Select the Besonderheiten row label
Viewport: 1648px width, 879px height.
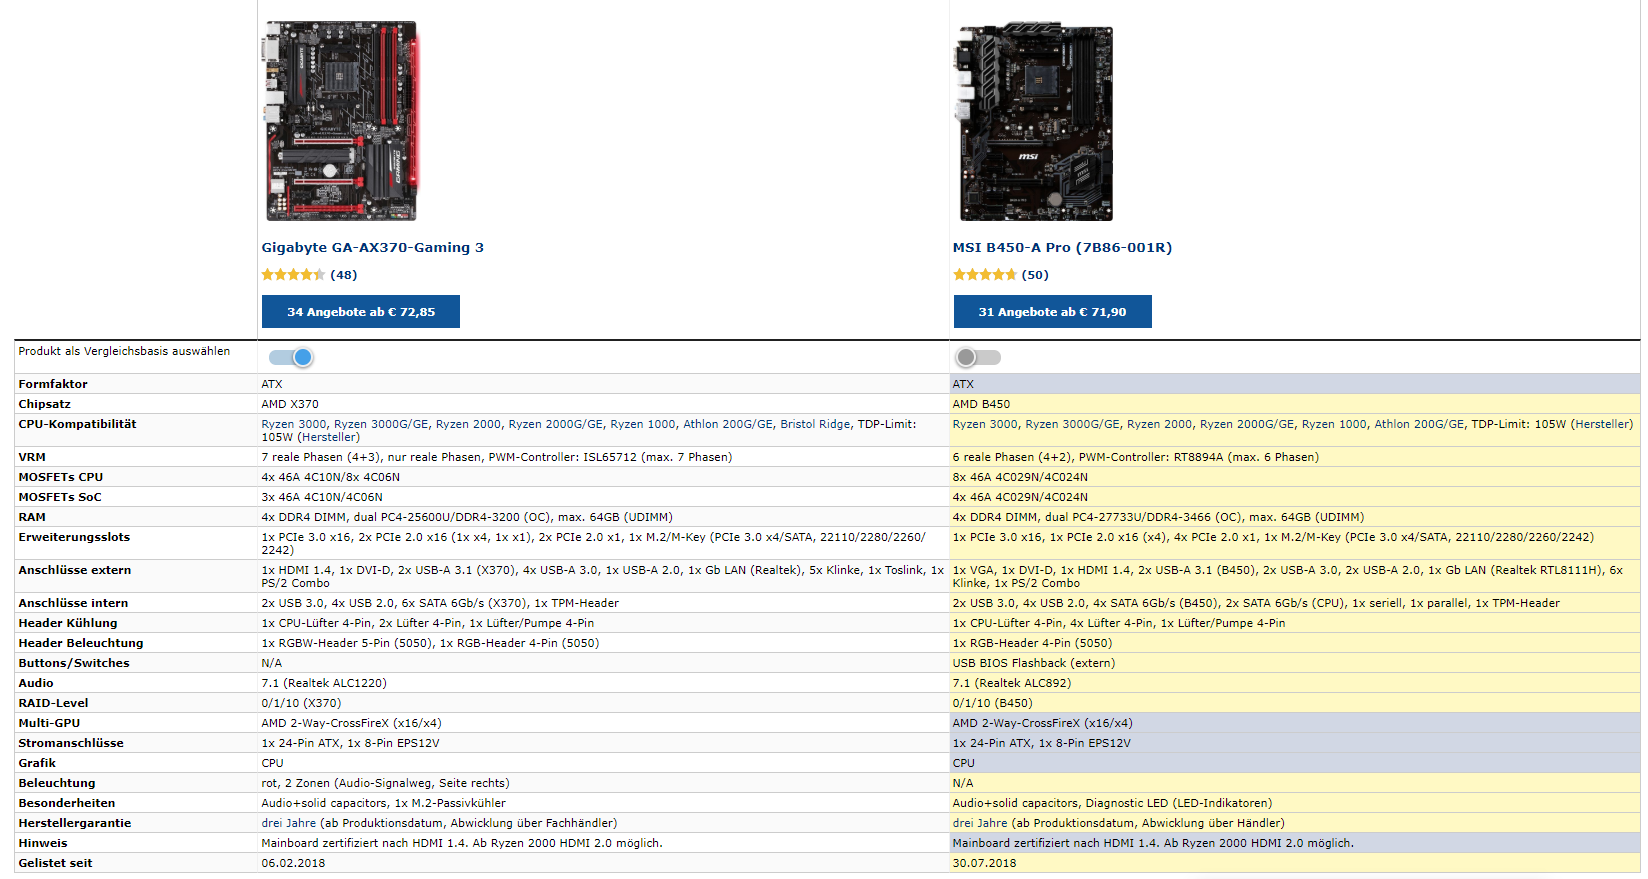(x=67, y=803)
